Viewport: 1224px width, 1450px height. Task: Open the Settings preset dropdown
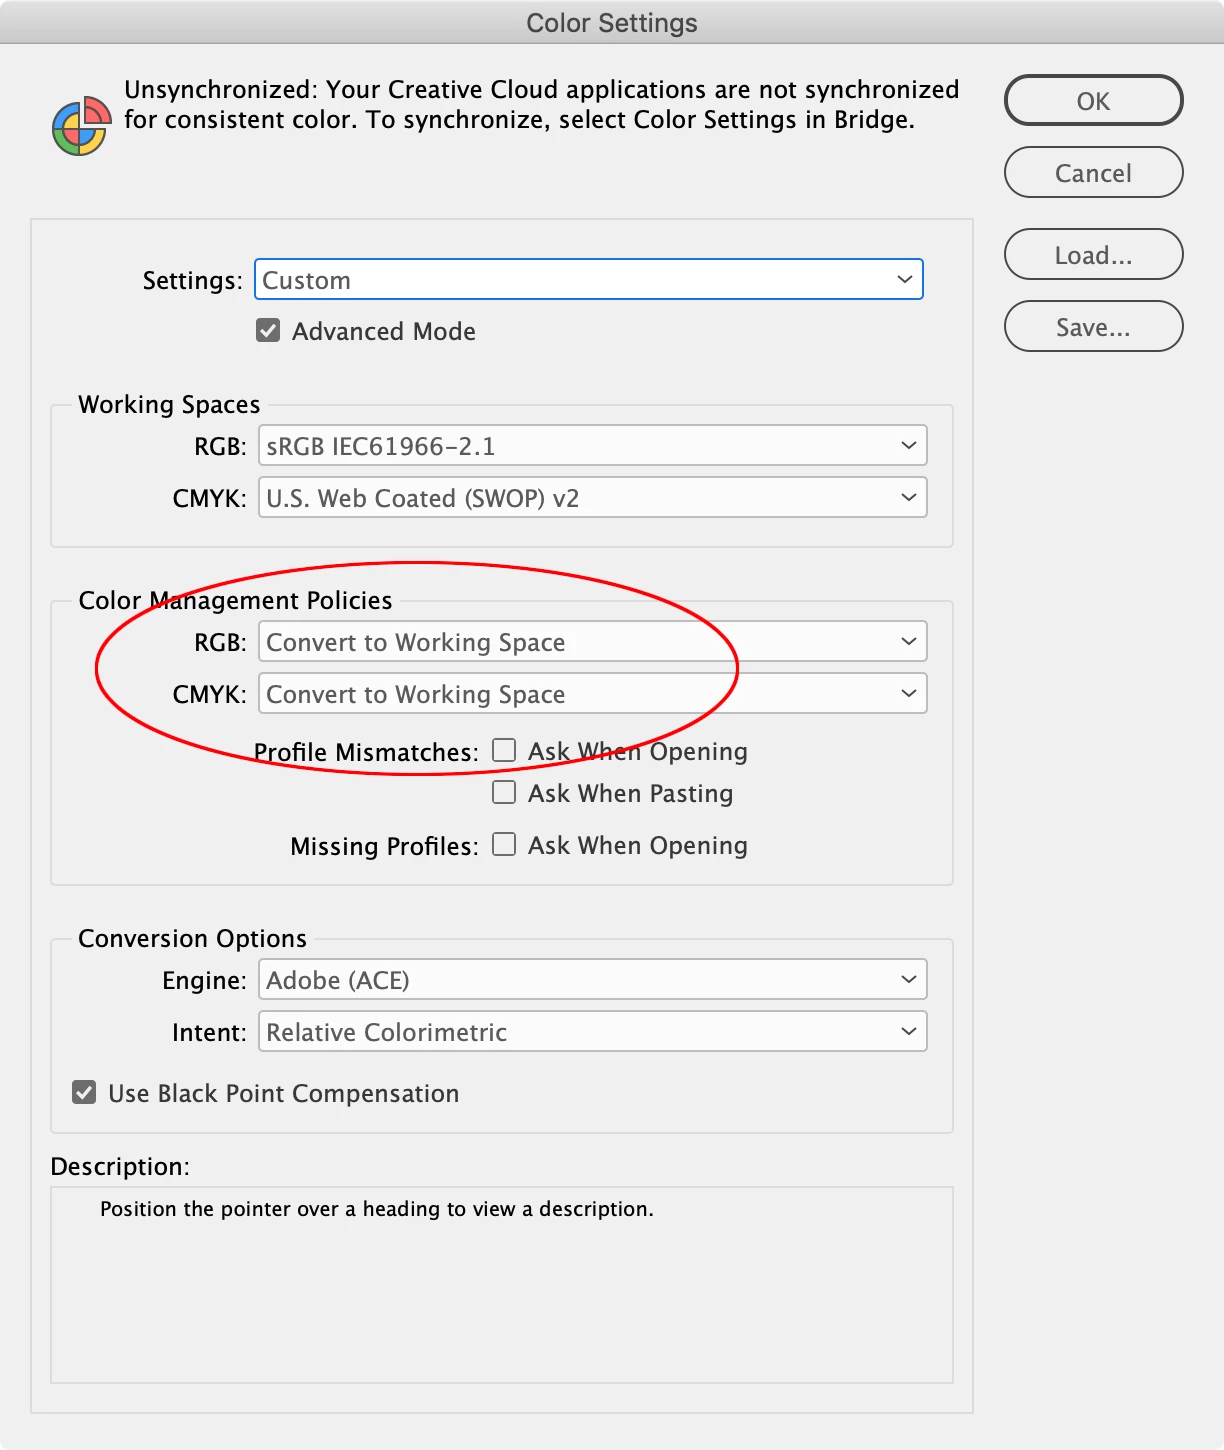pos(589,280)
